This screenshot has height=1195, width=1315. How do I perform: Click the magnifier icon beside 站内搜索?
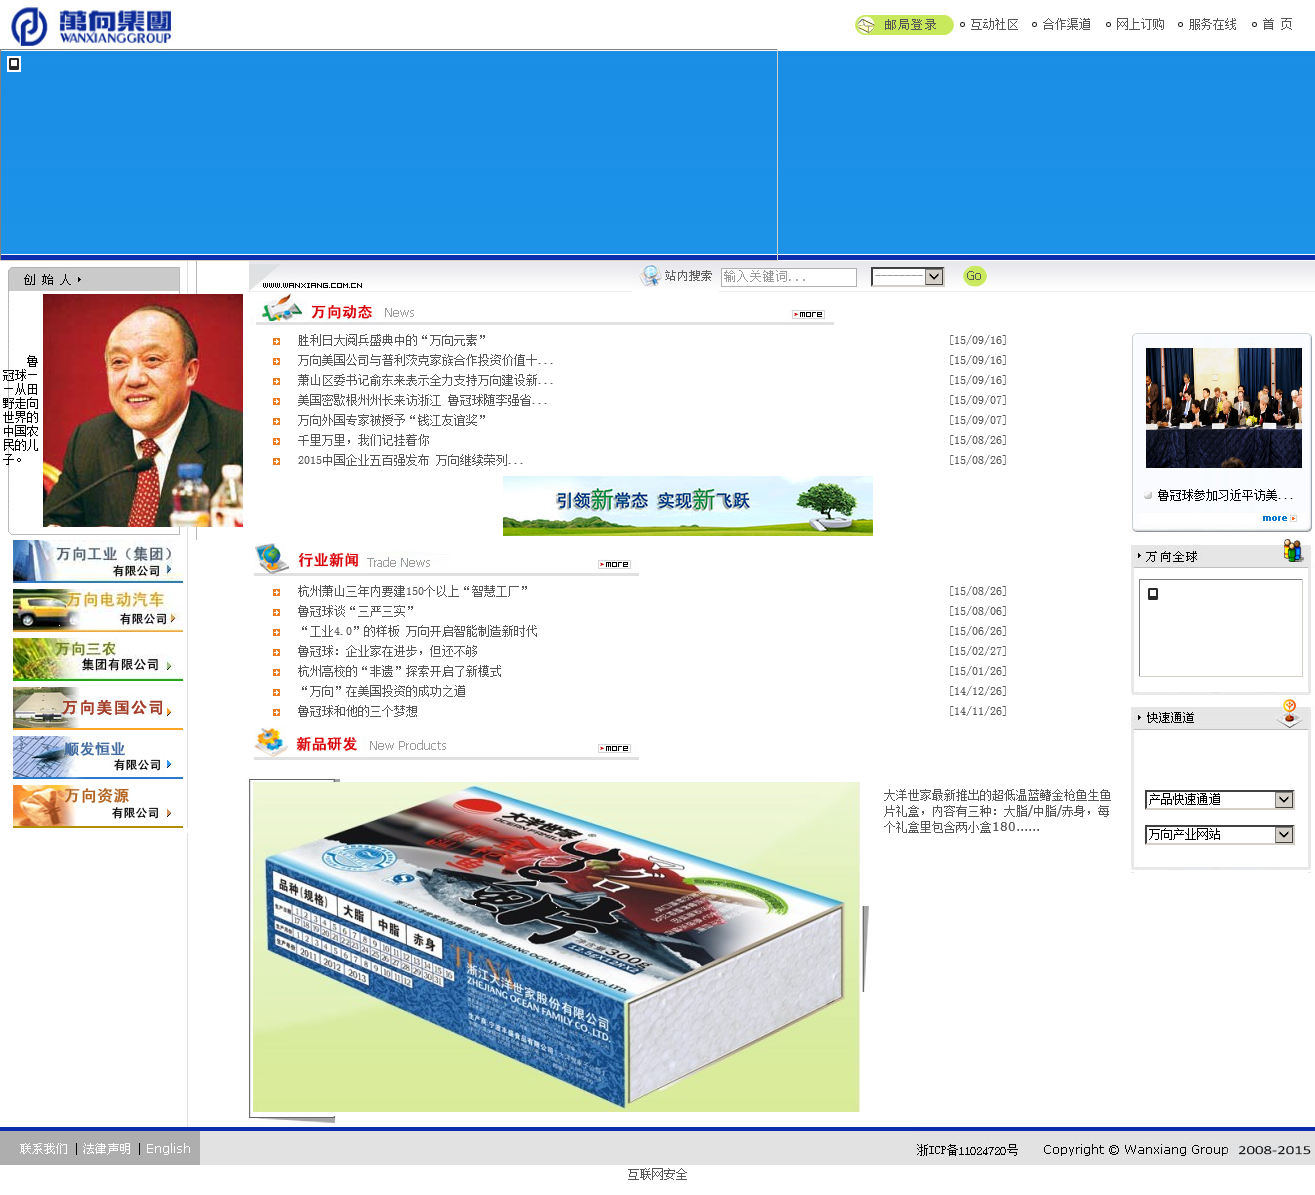coord(651,276)
